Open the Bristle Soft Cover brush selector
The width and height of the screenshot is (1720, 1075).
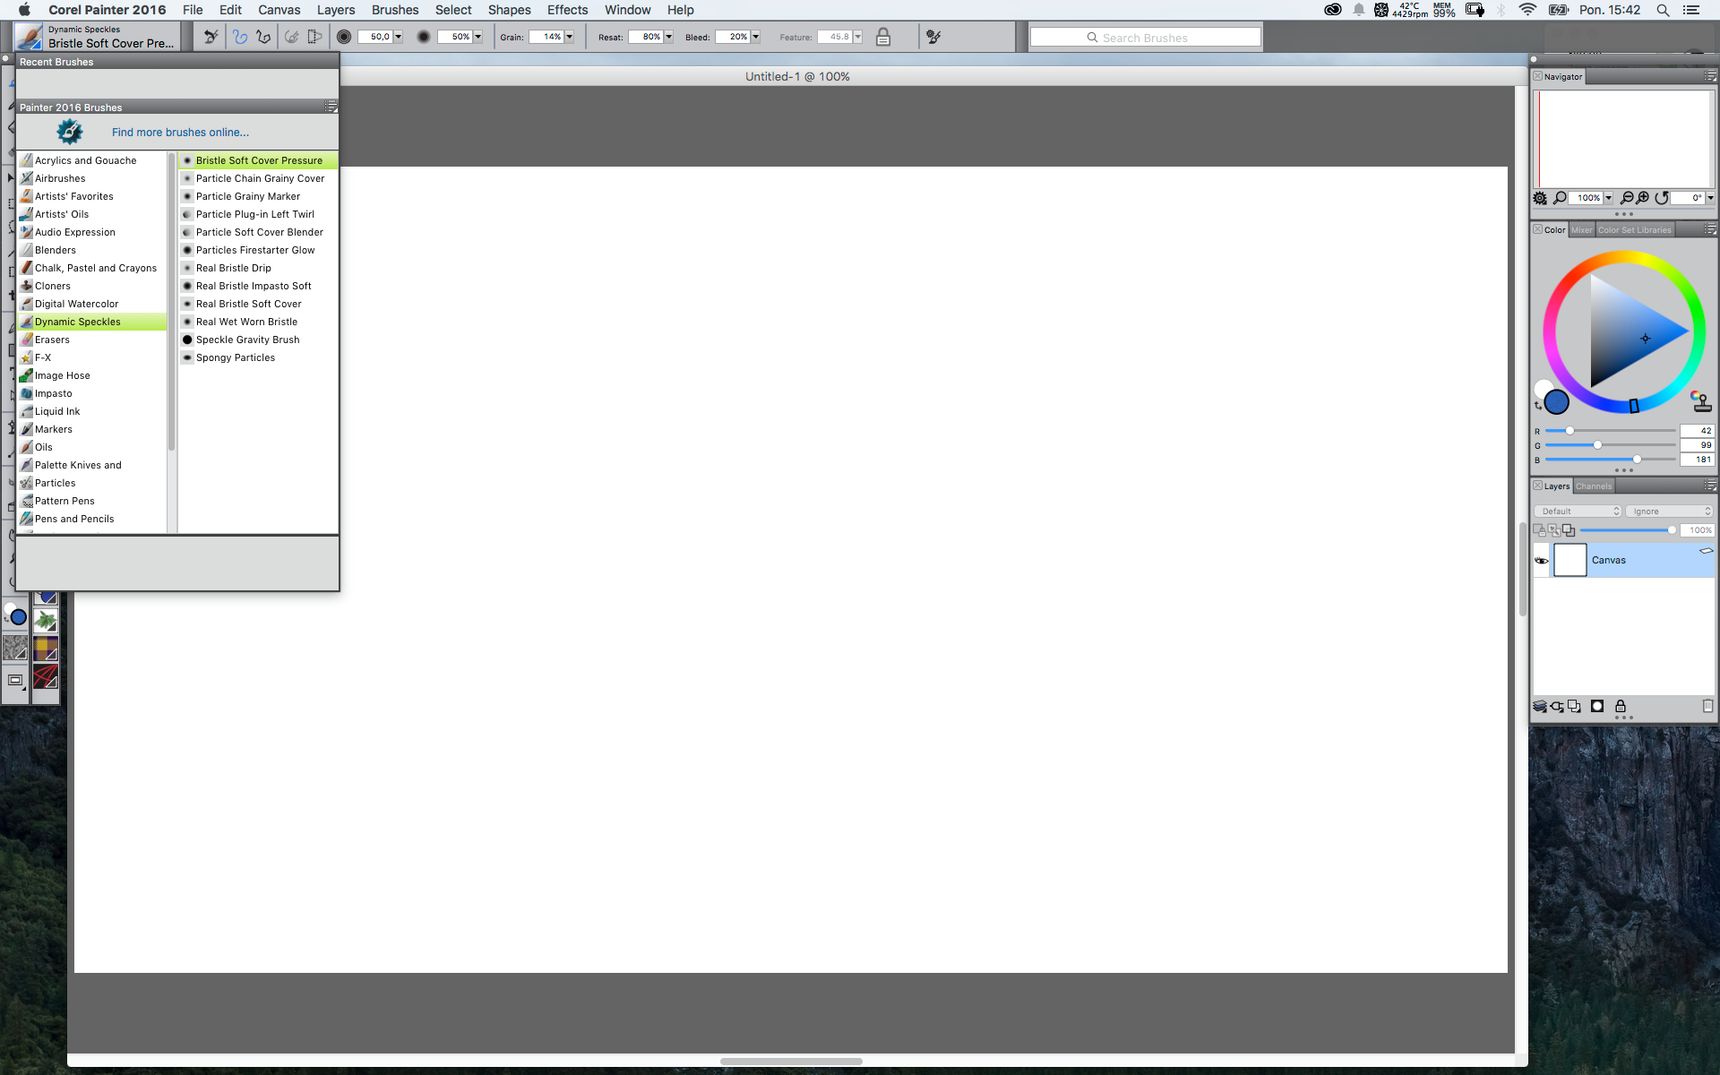(x=97, y=37)
